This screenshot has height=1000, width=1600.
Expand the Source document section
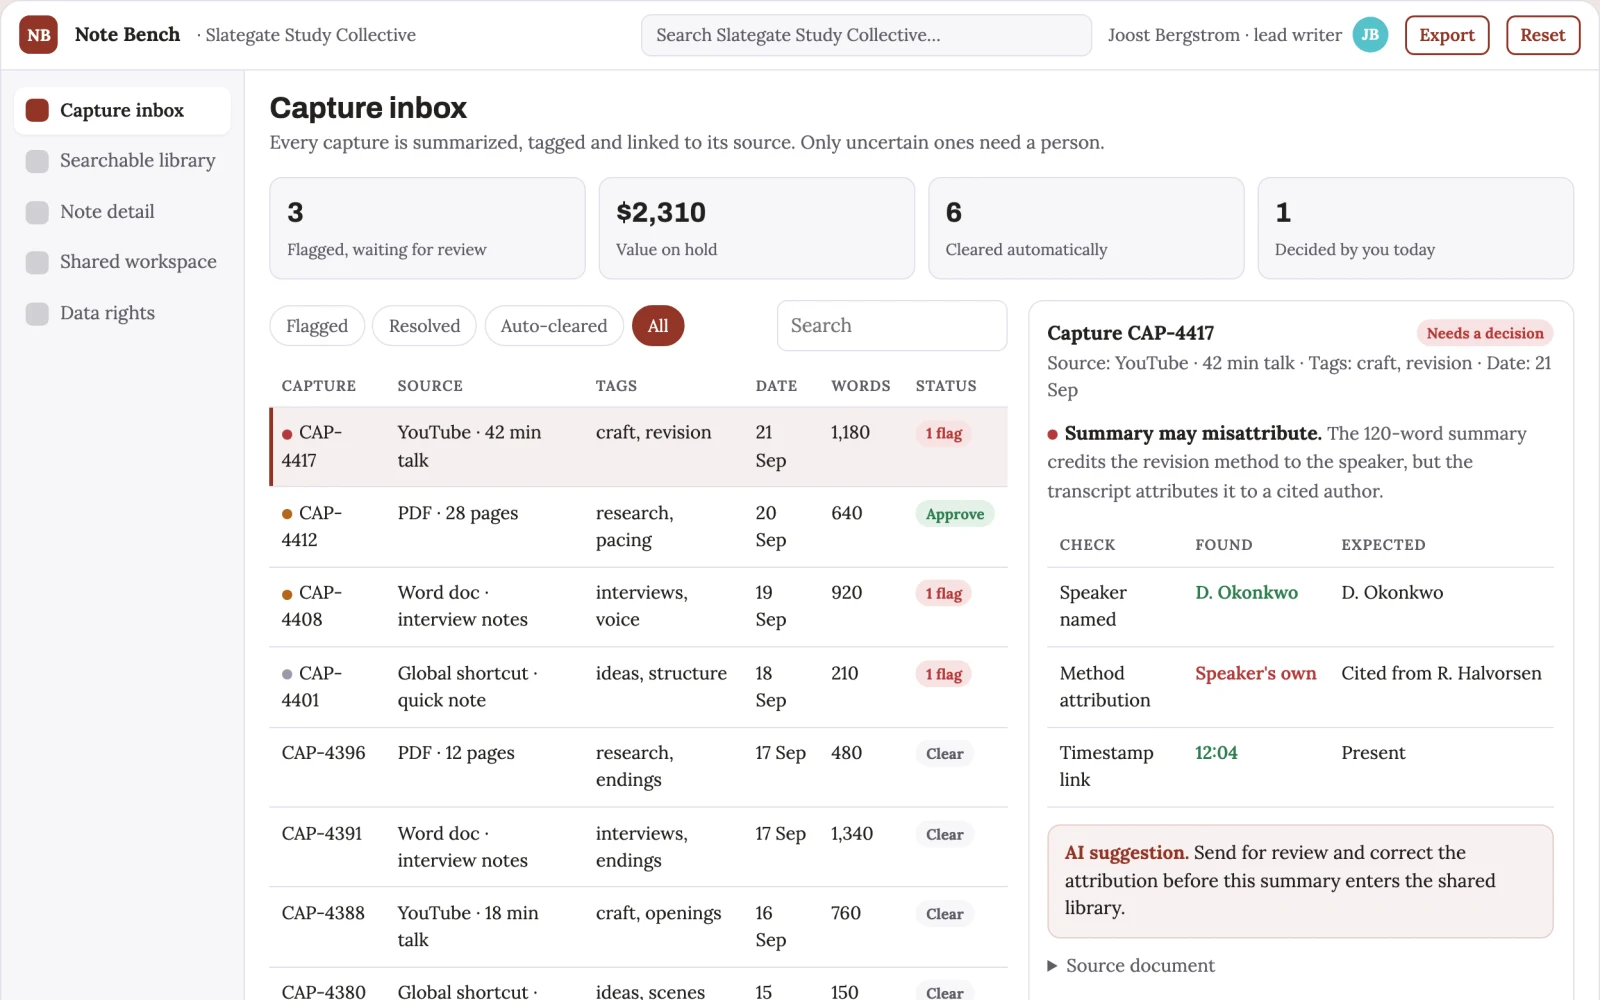point(1130,966)
